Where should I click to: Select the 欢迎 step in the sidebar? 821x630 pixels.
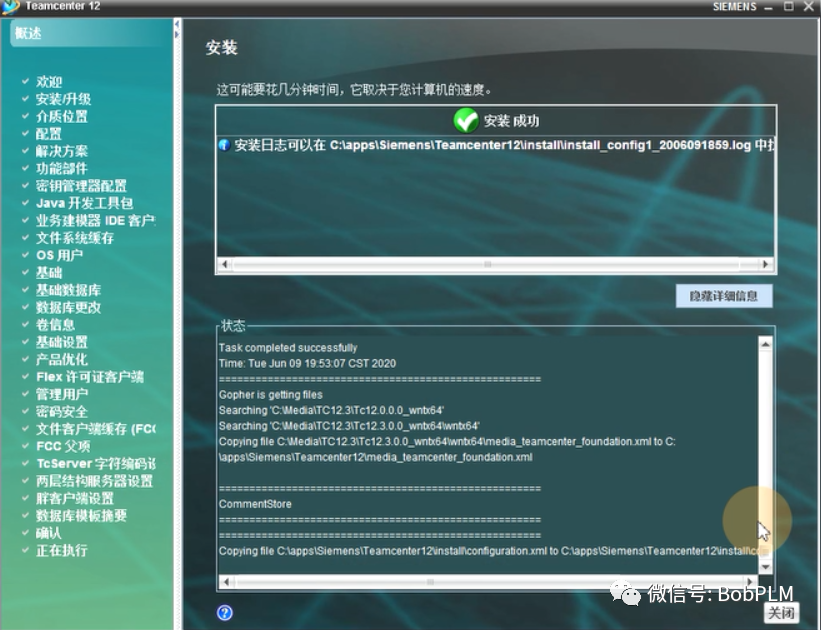[x=49, y=82]
